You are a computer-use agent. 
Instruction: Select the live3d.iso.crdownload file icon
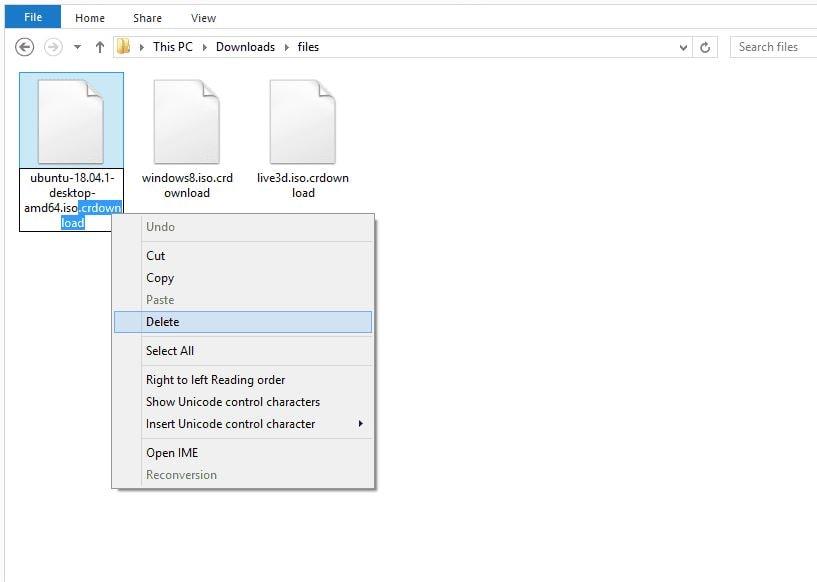[x=303, y=120]
